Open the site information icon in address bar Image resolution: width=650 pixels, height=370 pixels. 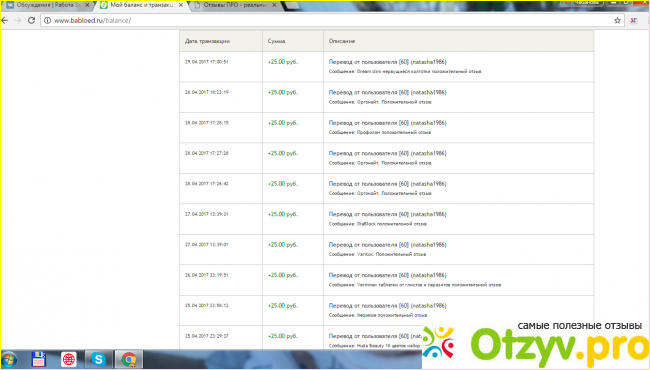[x=47, y=20]
